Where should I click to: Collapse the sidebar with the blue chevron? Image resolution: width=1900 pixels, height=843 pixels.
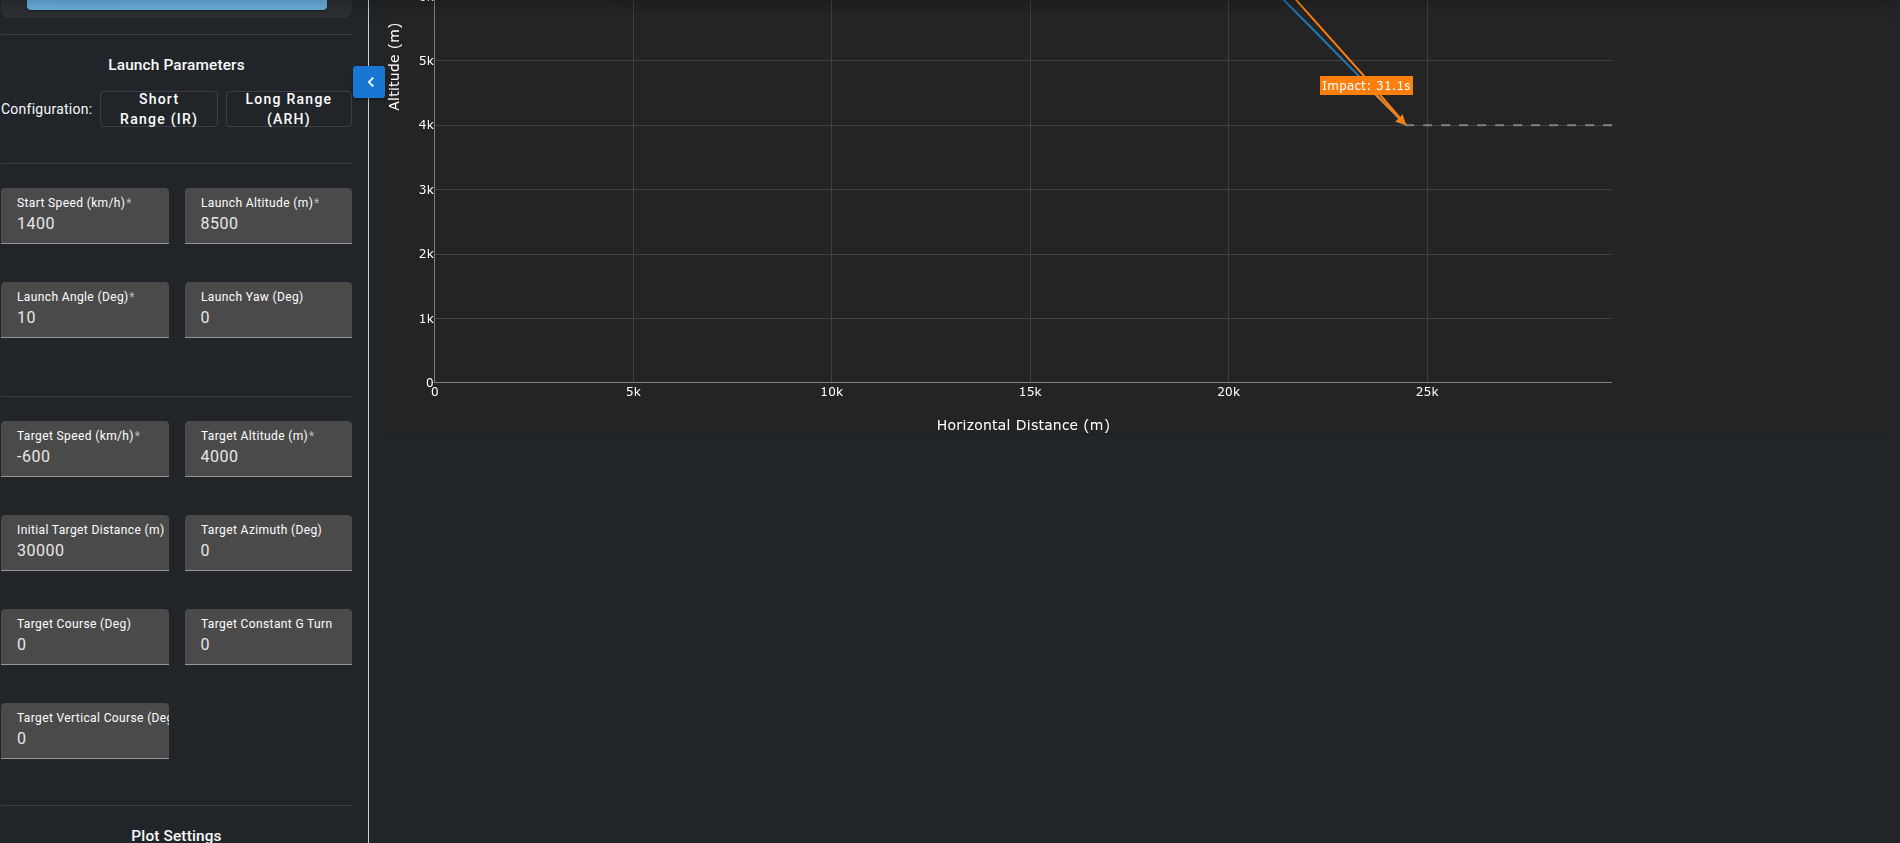click(369, 82)
